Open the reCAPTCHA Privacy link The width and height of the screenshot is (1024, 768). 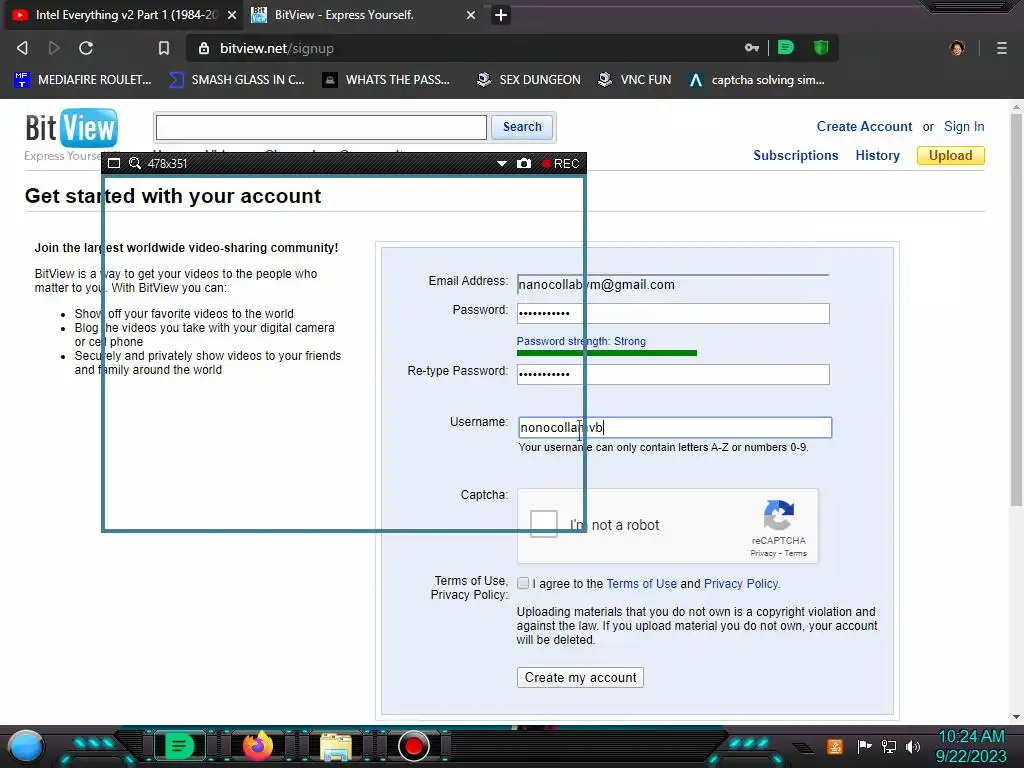(x=763, y=553)
